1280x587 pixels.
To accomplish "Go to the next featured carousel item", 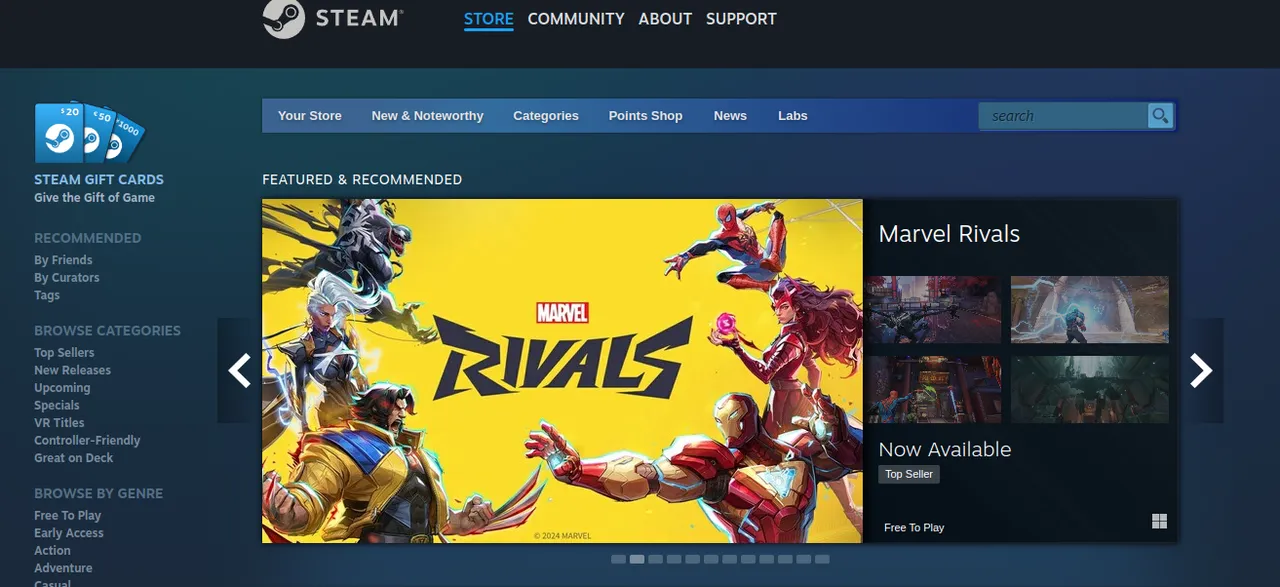I will pos(1200,371).
